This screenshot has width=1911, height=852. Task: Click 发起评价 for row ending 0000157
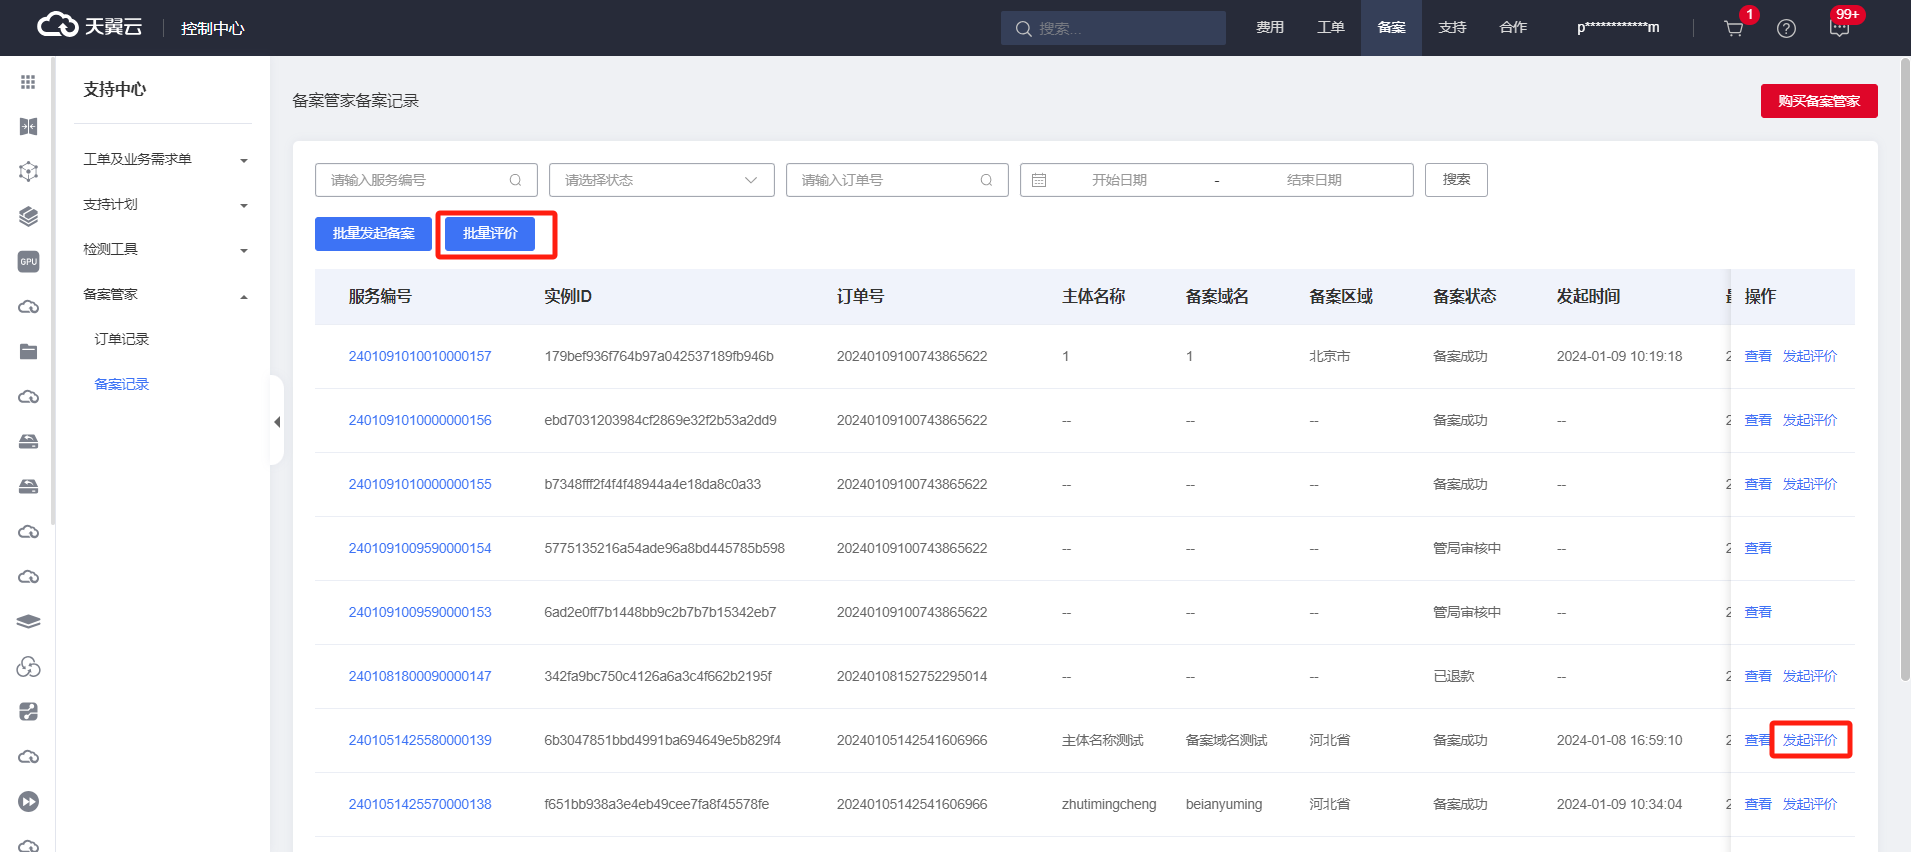1810,356
